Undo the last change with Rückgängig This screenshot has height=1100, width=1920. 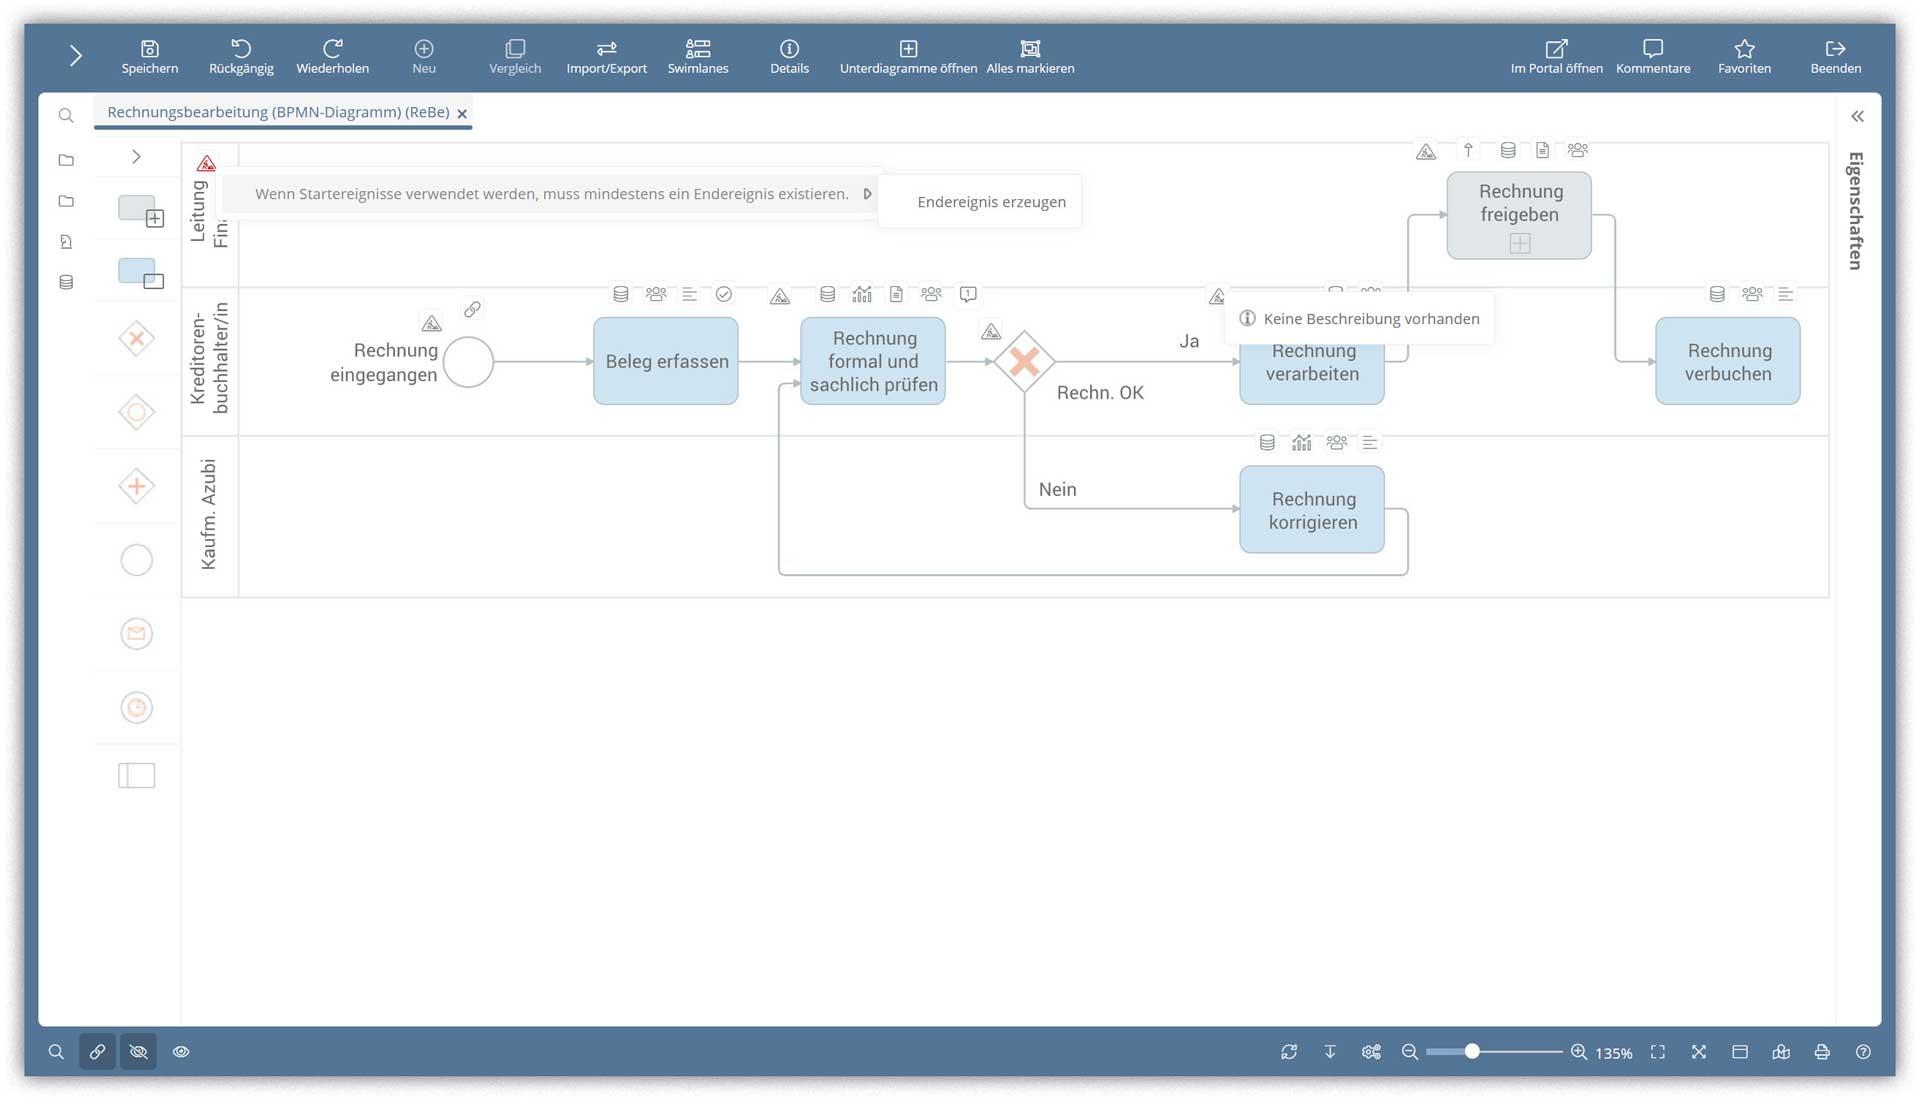(x=241, y=57)
